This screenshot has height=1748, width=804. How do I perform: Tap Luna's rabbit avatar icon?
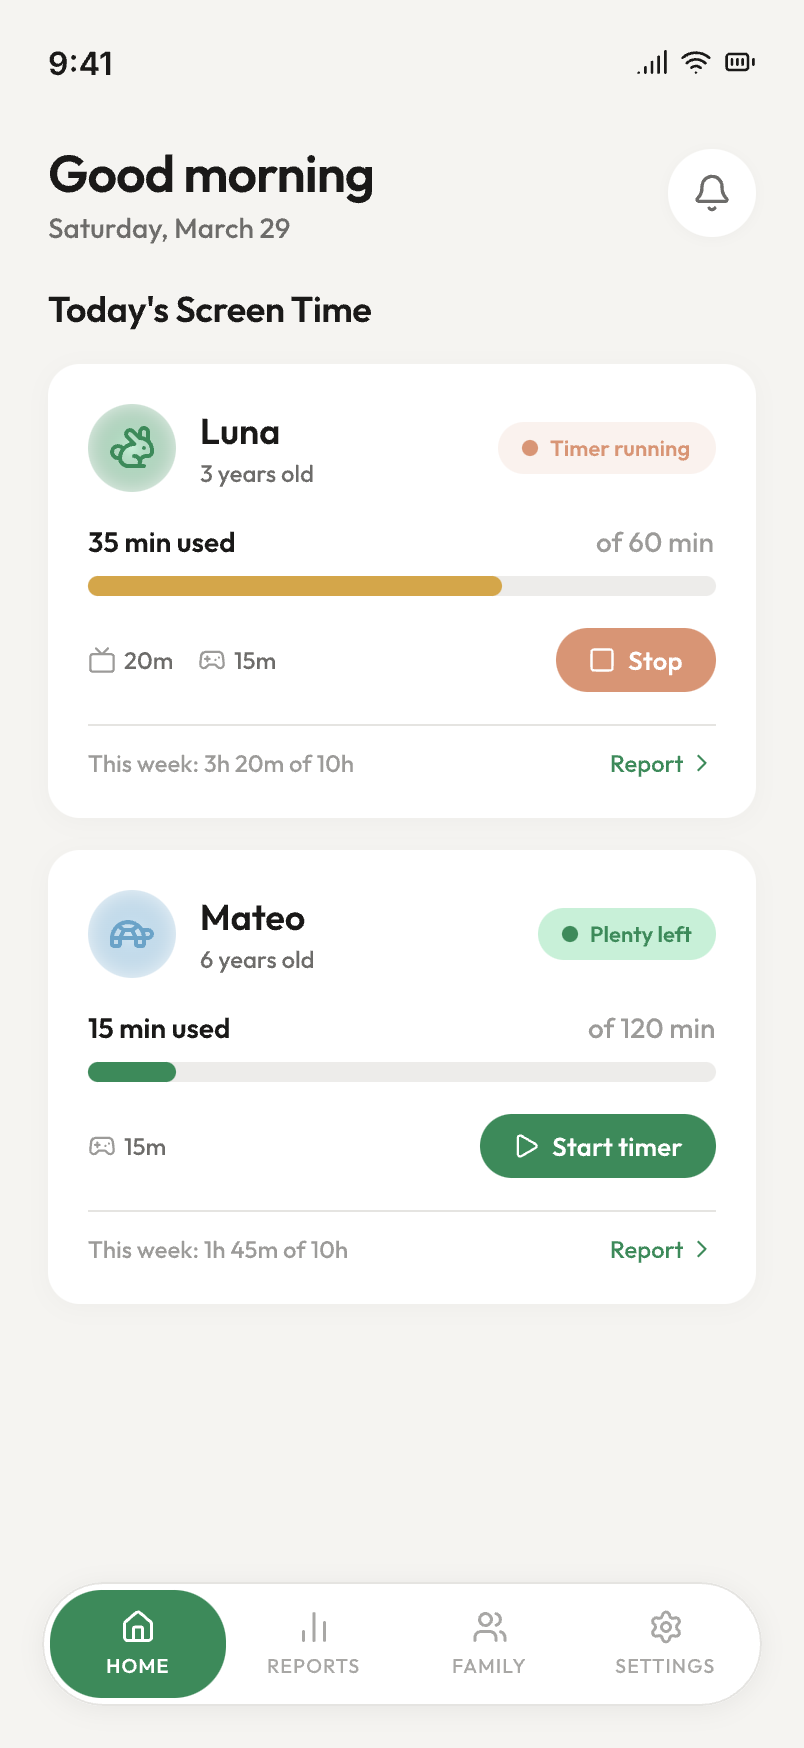(132, 448)
